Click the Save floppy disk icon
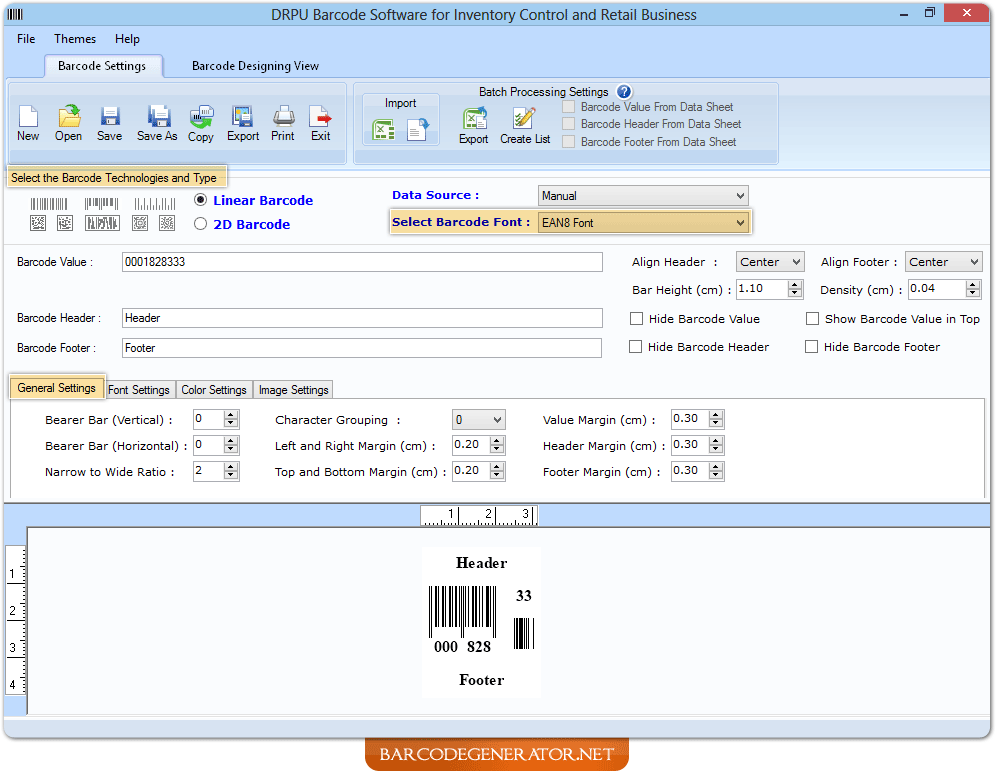 110,116
